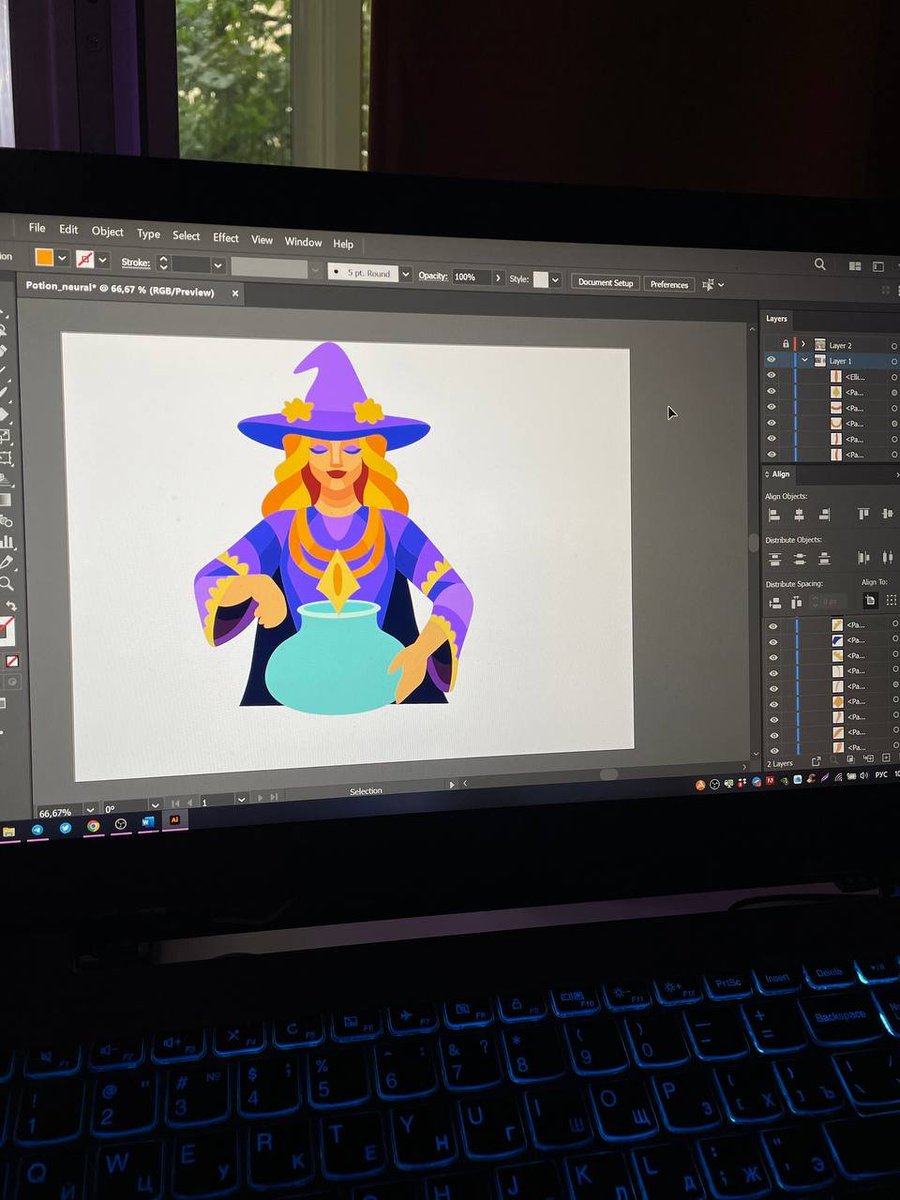
Task: Open Word from the taskbar
Action: coord(148,822)
